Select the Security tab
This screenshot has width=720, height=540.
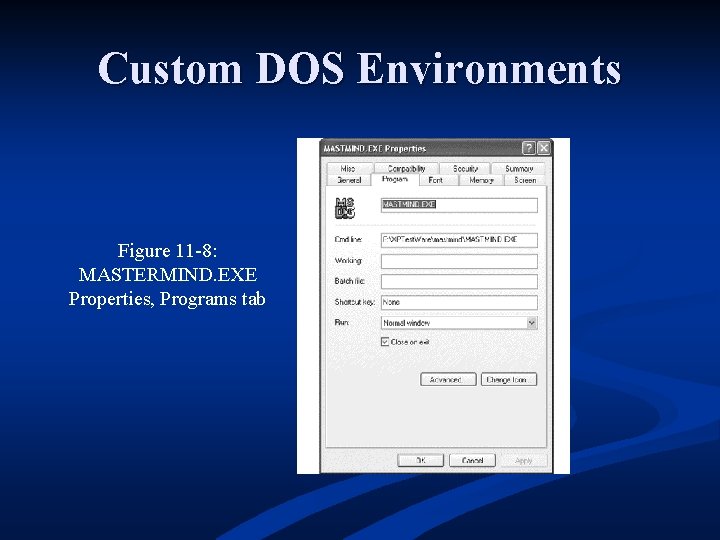coord(465,168)
